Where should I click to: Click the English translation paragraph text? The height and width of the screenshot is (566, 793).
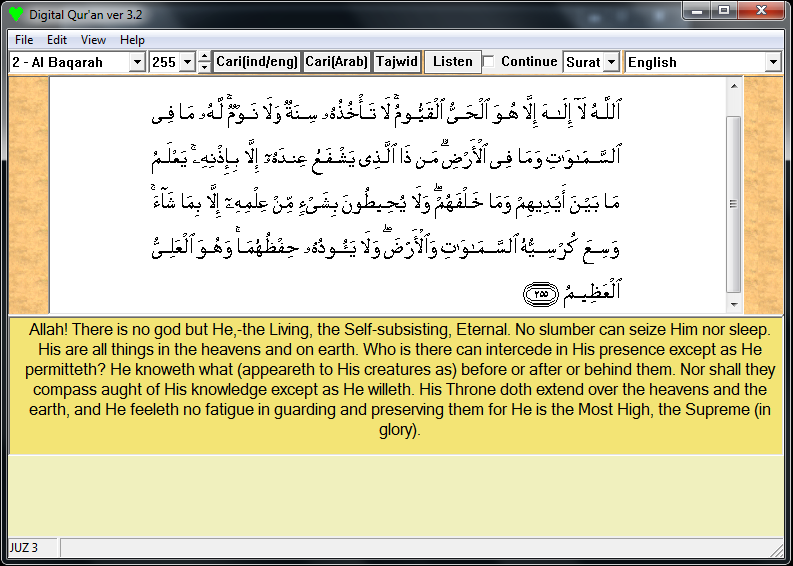point(400,379)
